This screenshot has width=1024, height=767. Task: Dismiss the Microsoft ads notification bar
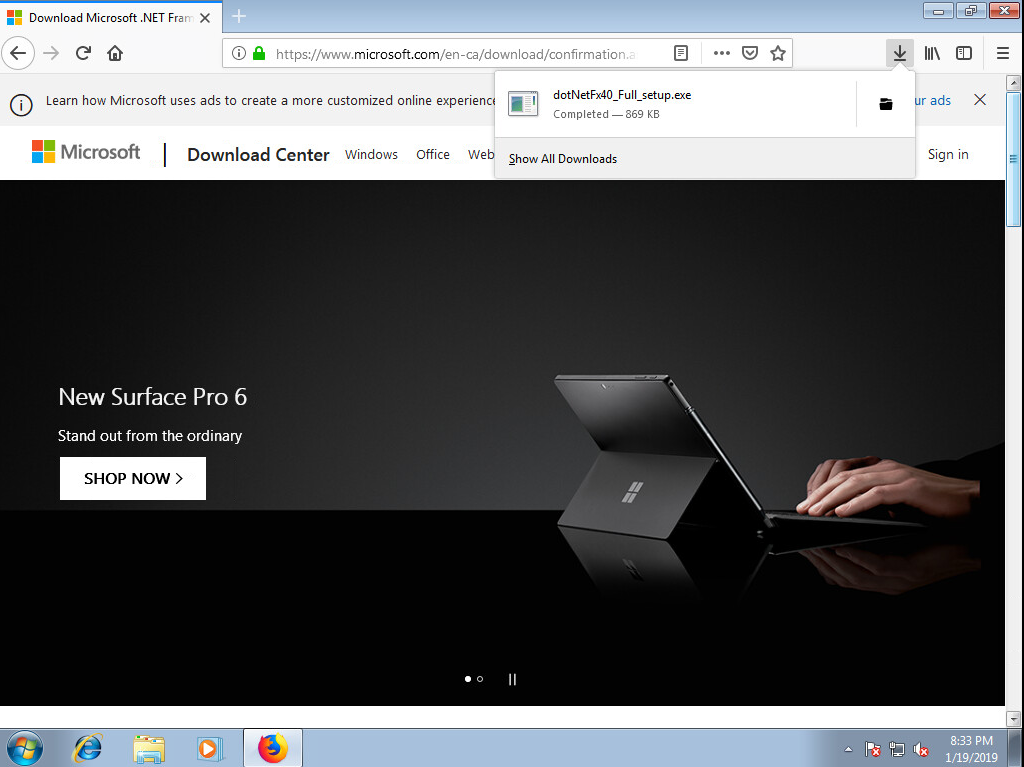[980, 99]
